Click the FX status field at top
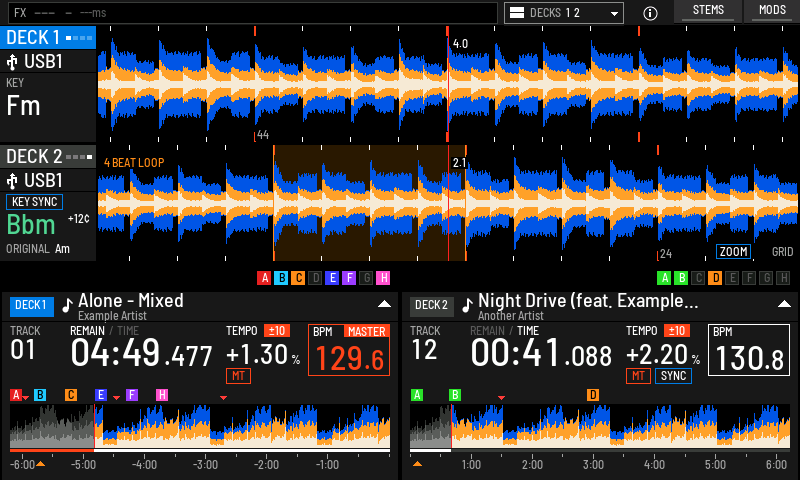Viewport: 800px width, 480px height. click(x=253, y=13)
